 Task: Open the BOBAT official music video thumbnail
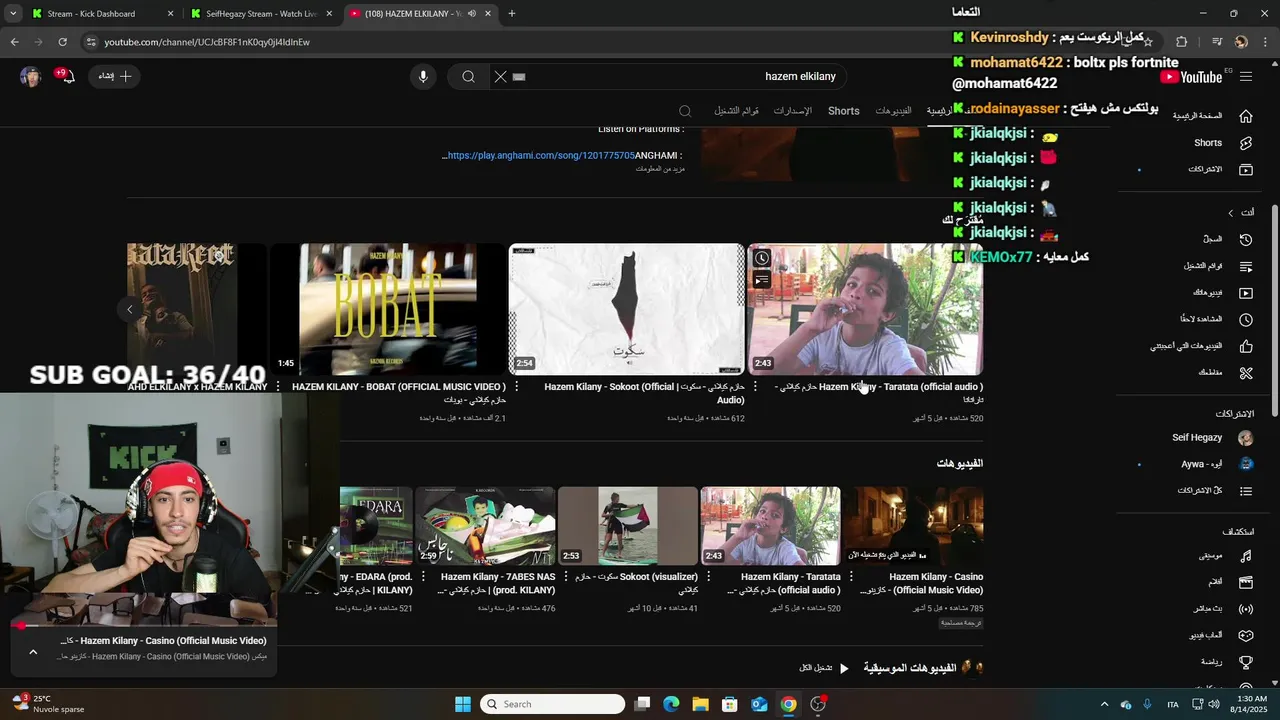click(388, 309)
